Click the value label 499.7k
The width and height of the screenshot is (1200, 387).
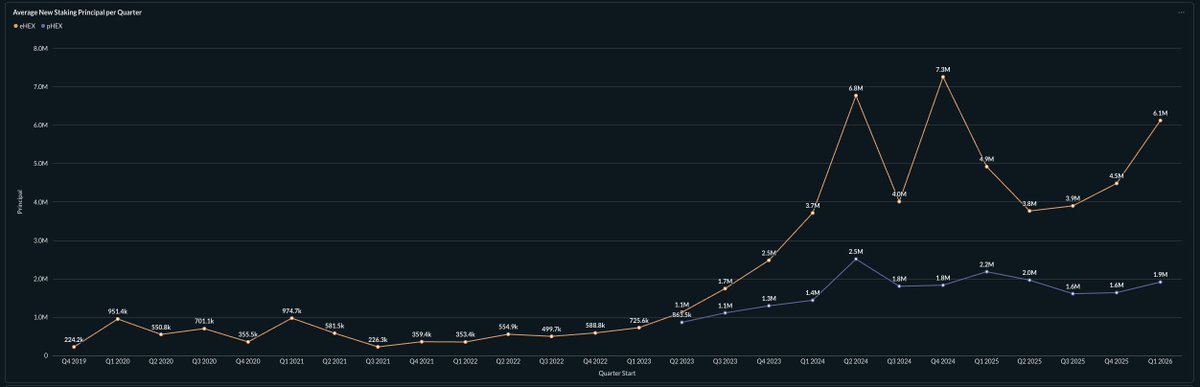(x=551, y=329)
